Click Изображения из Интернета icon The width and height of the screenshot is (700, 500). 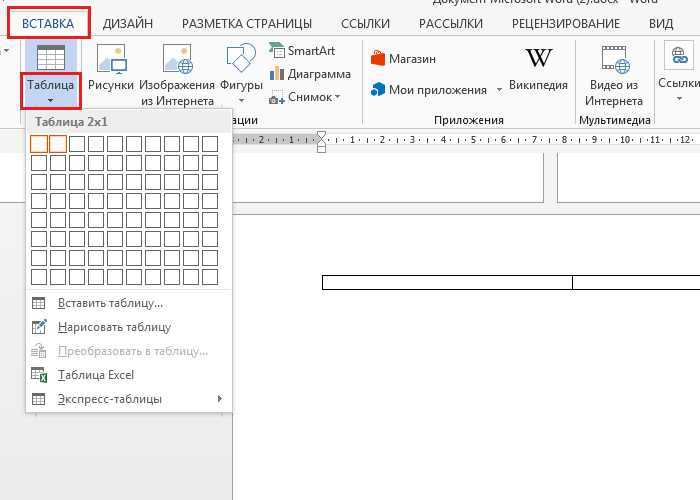(x=177, y=58)
